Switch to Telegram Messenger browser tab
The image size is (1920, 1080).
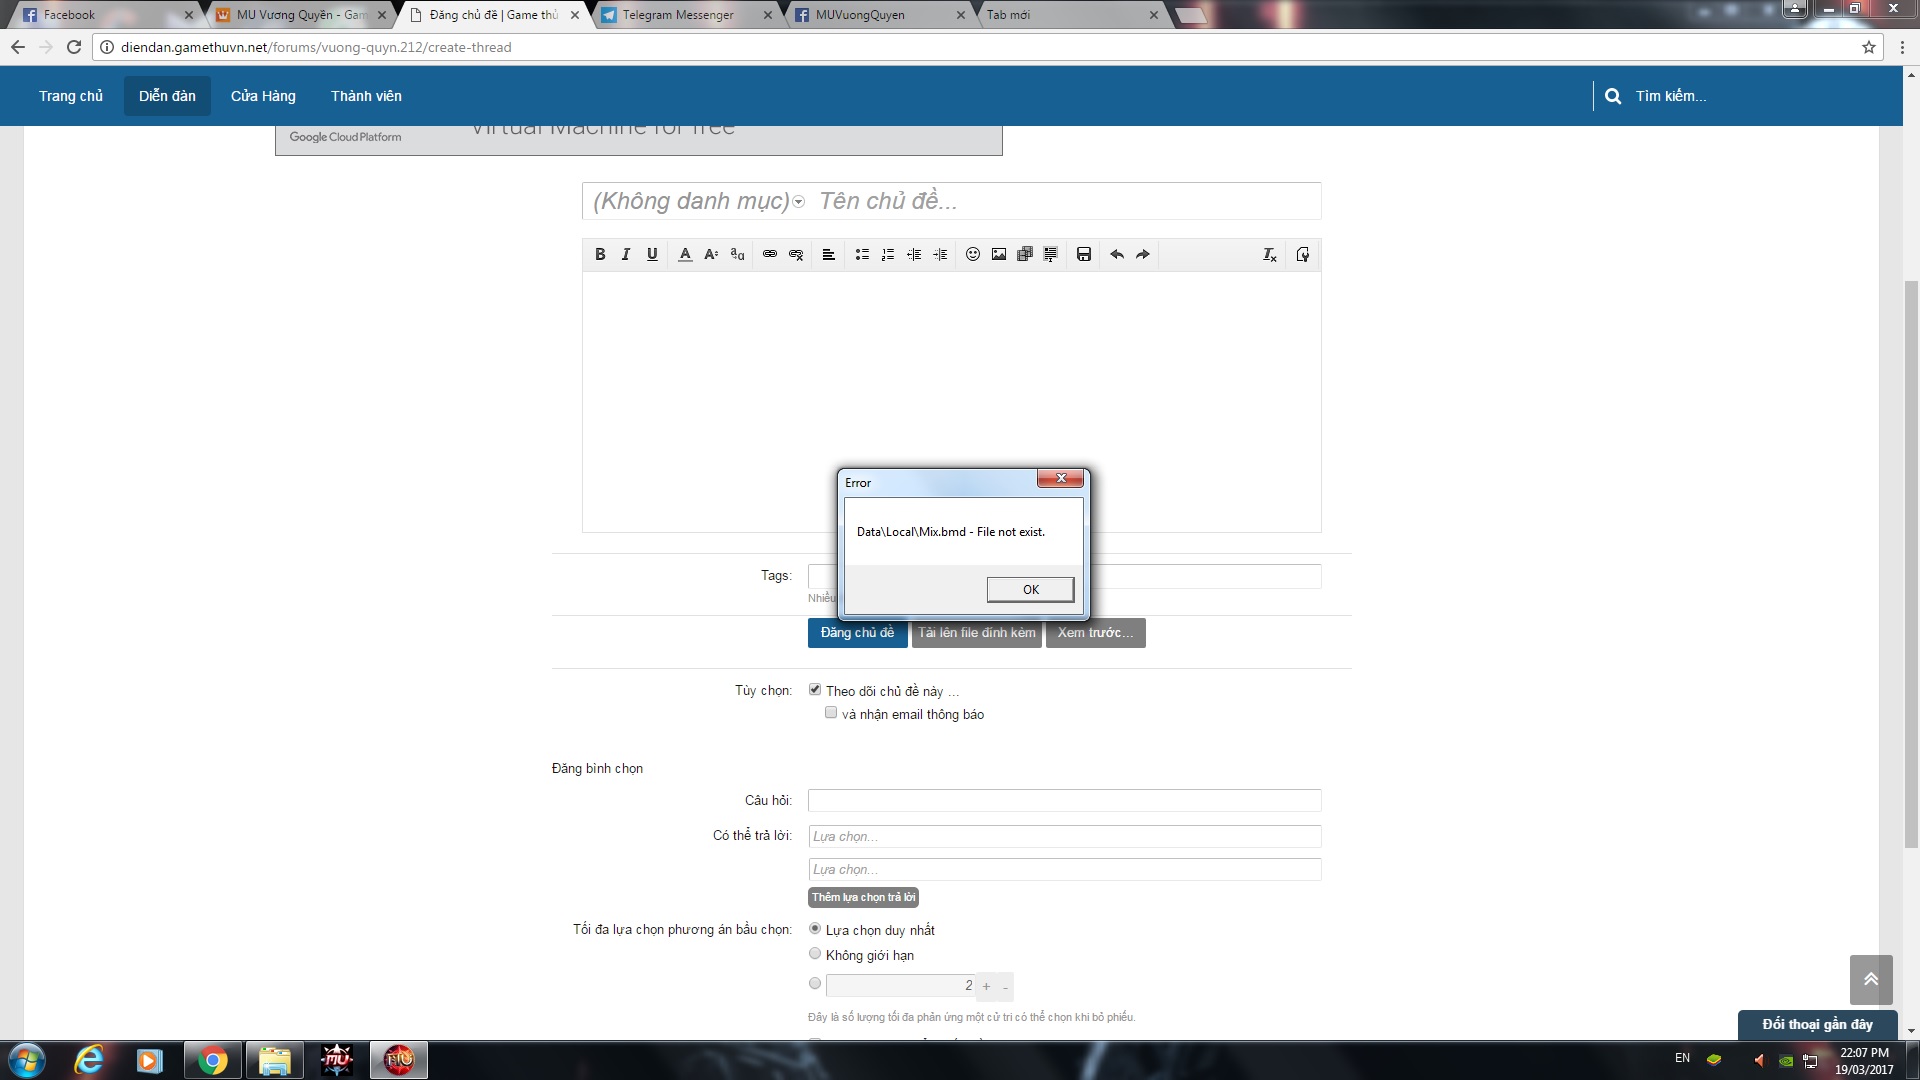(678, 15)
